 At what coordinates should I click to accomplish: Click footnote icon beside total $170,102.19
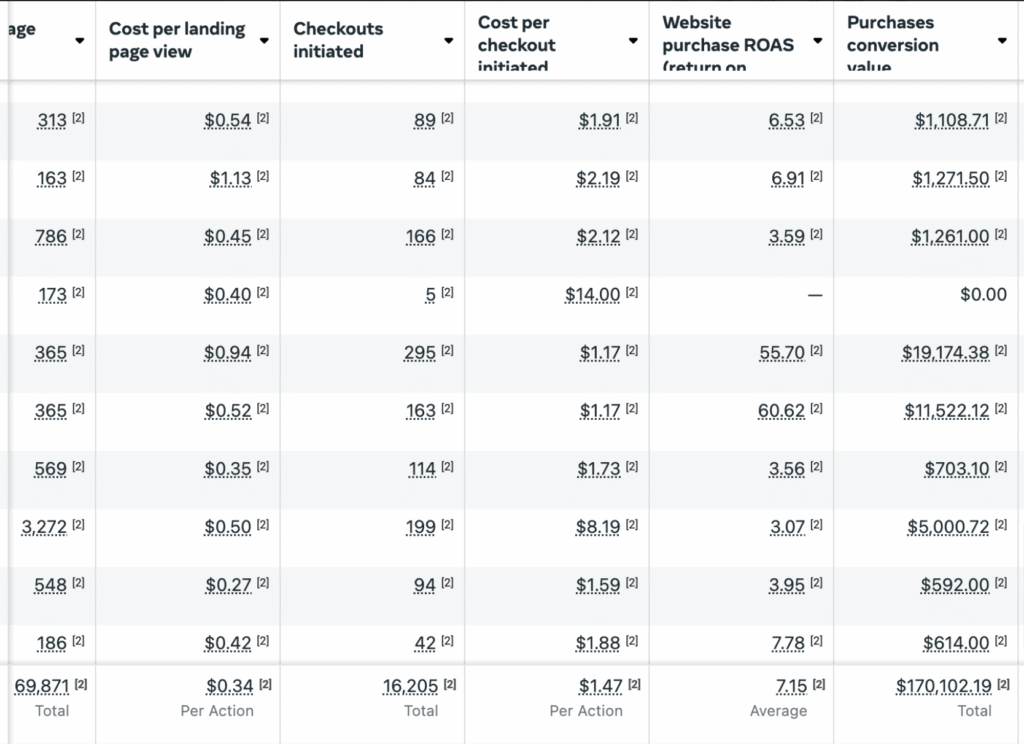coord(1001,684)
